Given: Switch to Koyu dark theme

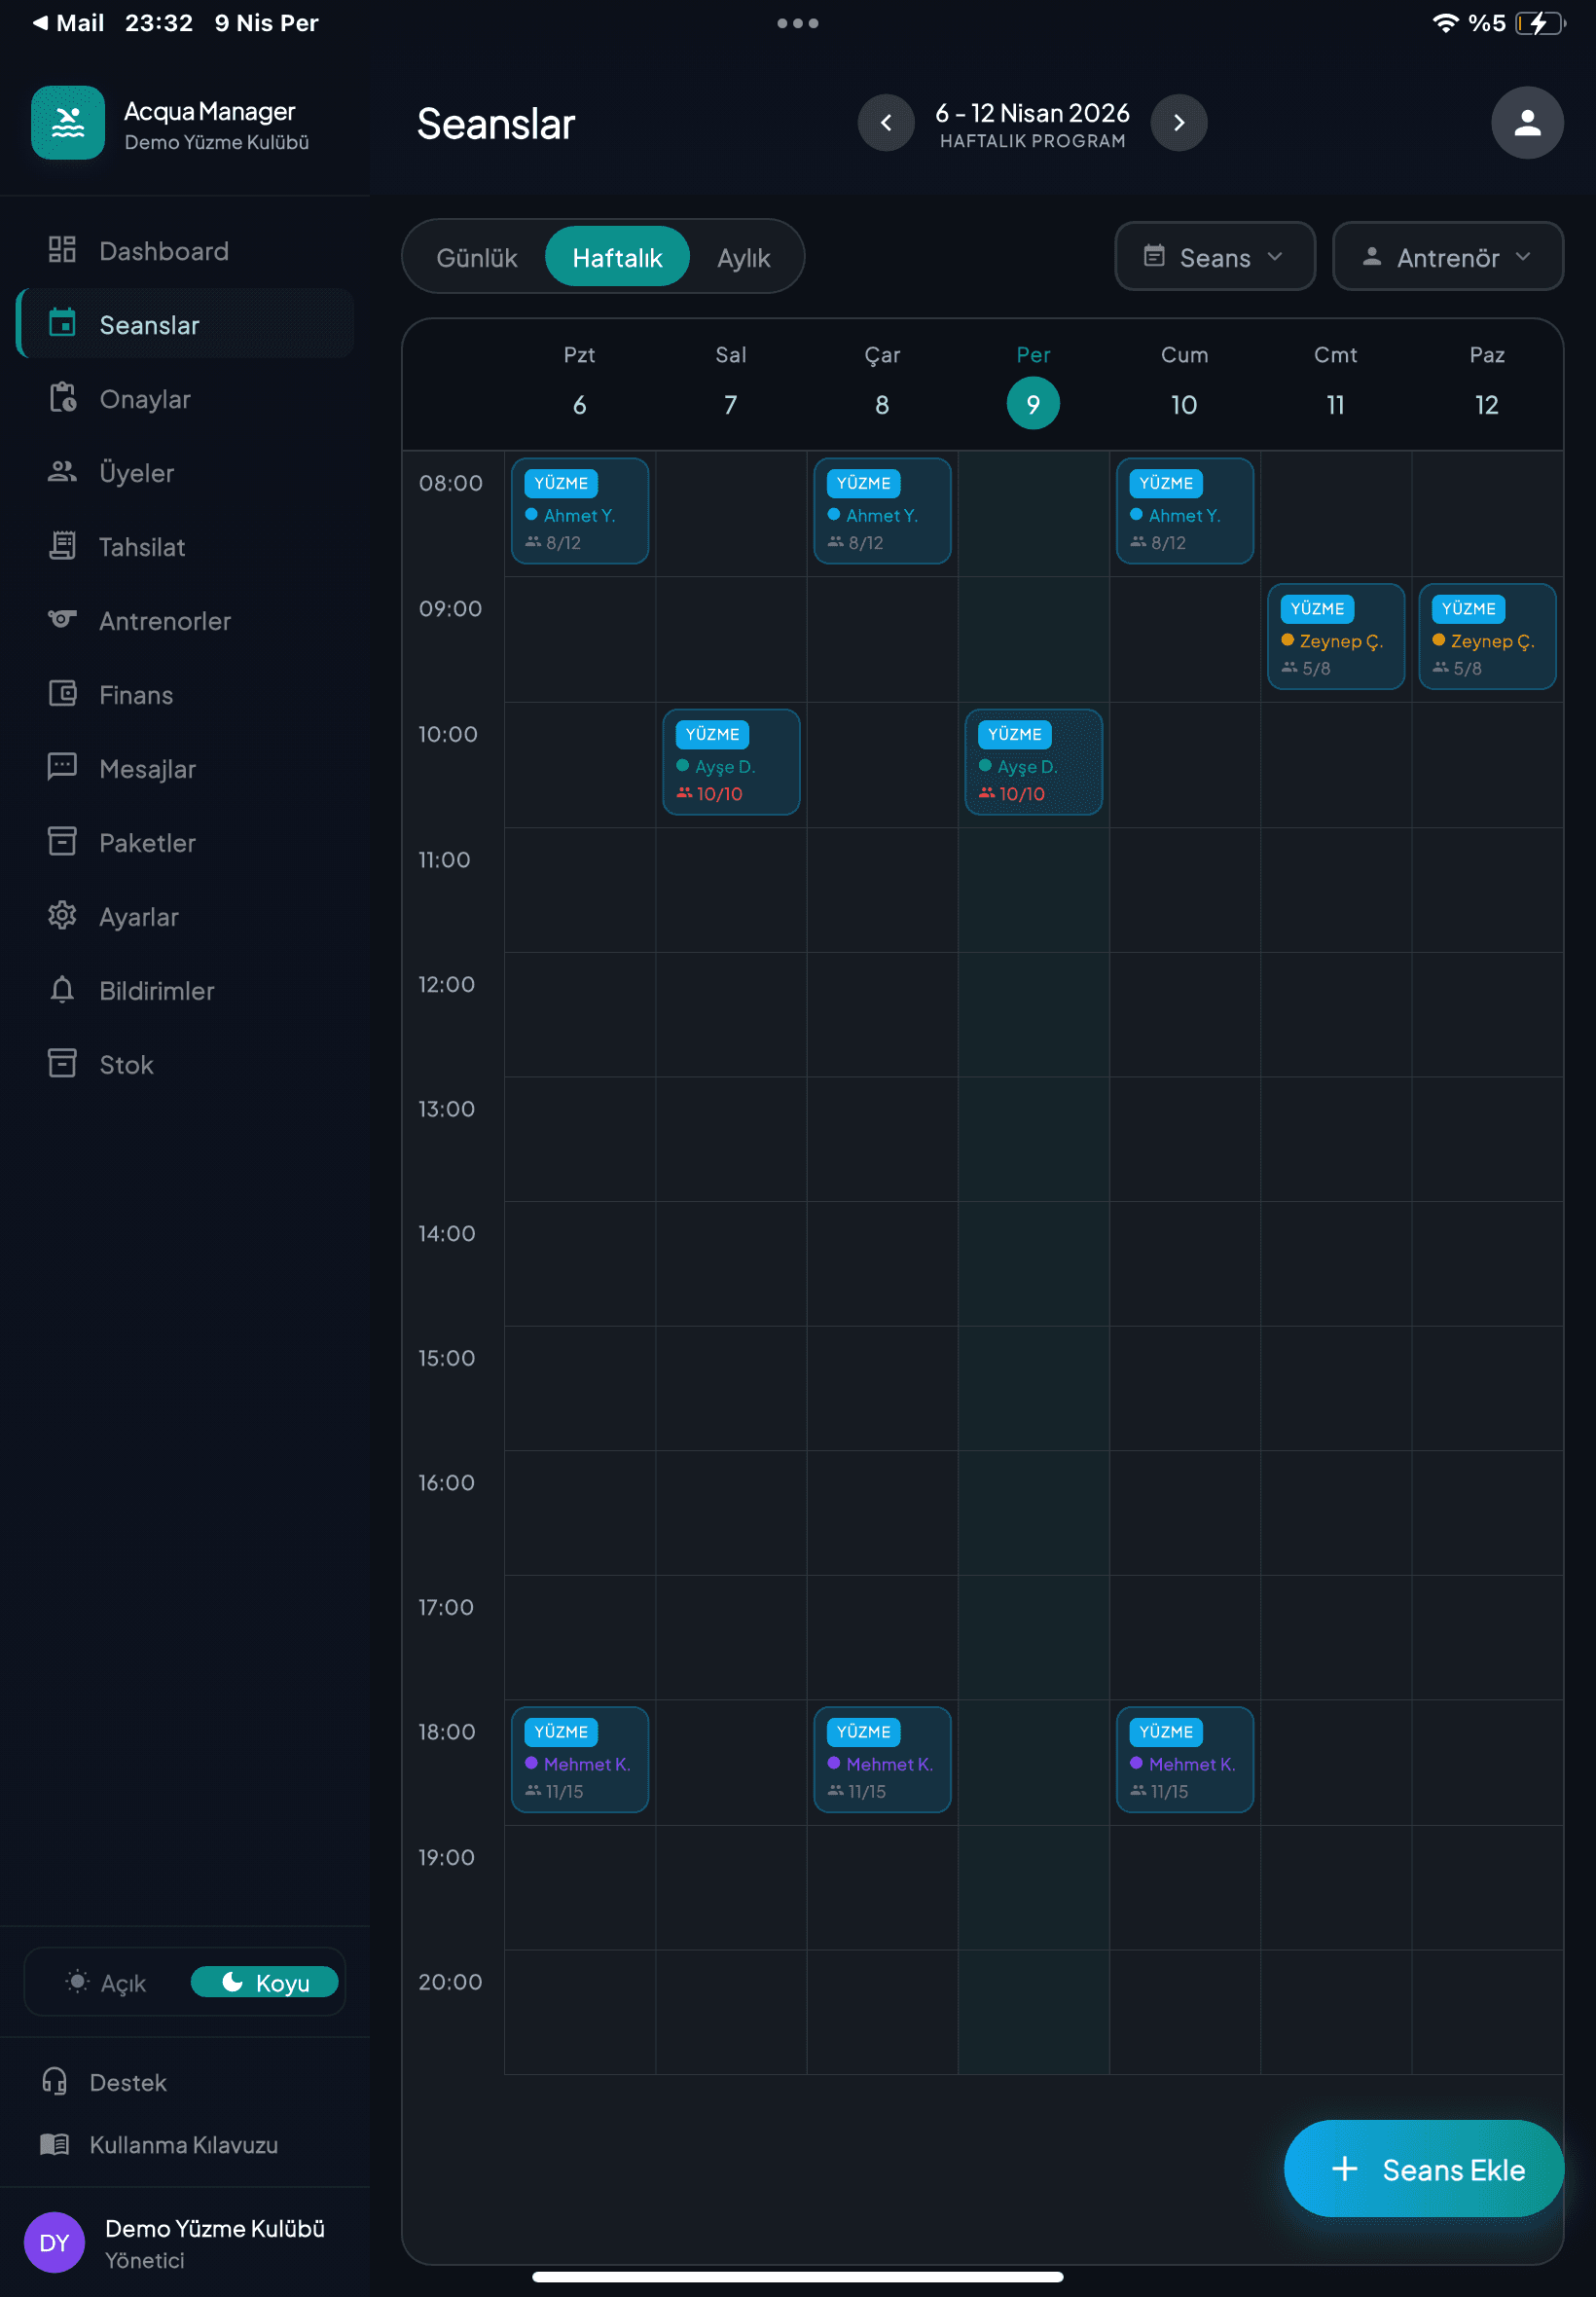Looking at the screenshot, I should click(x=265, y=1983).
